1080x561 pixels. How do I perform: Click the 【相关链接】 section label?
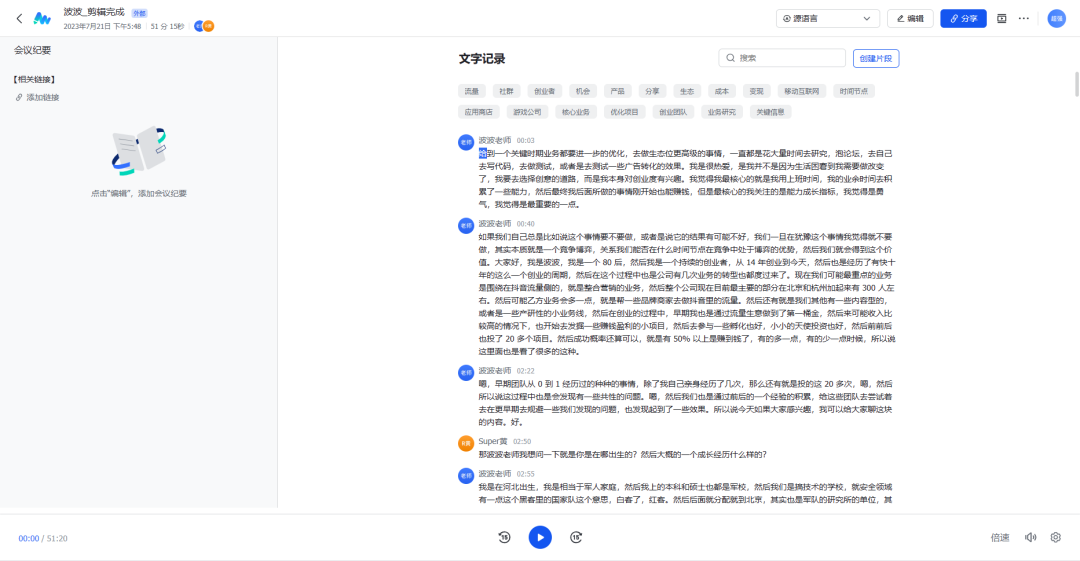coord(34,79)
